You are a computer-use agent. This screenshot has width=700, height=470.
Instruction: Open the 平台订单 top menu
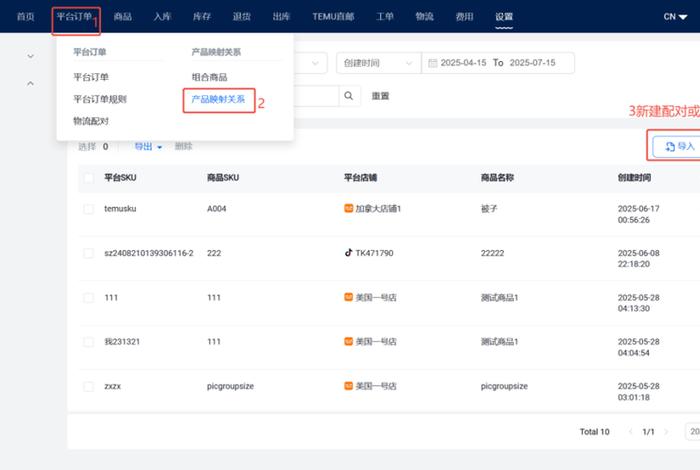pos(74,17)
